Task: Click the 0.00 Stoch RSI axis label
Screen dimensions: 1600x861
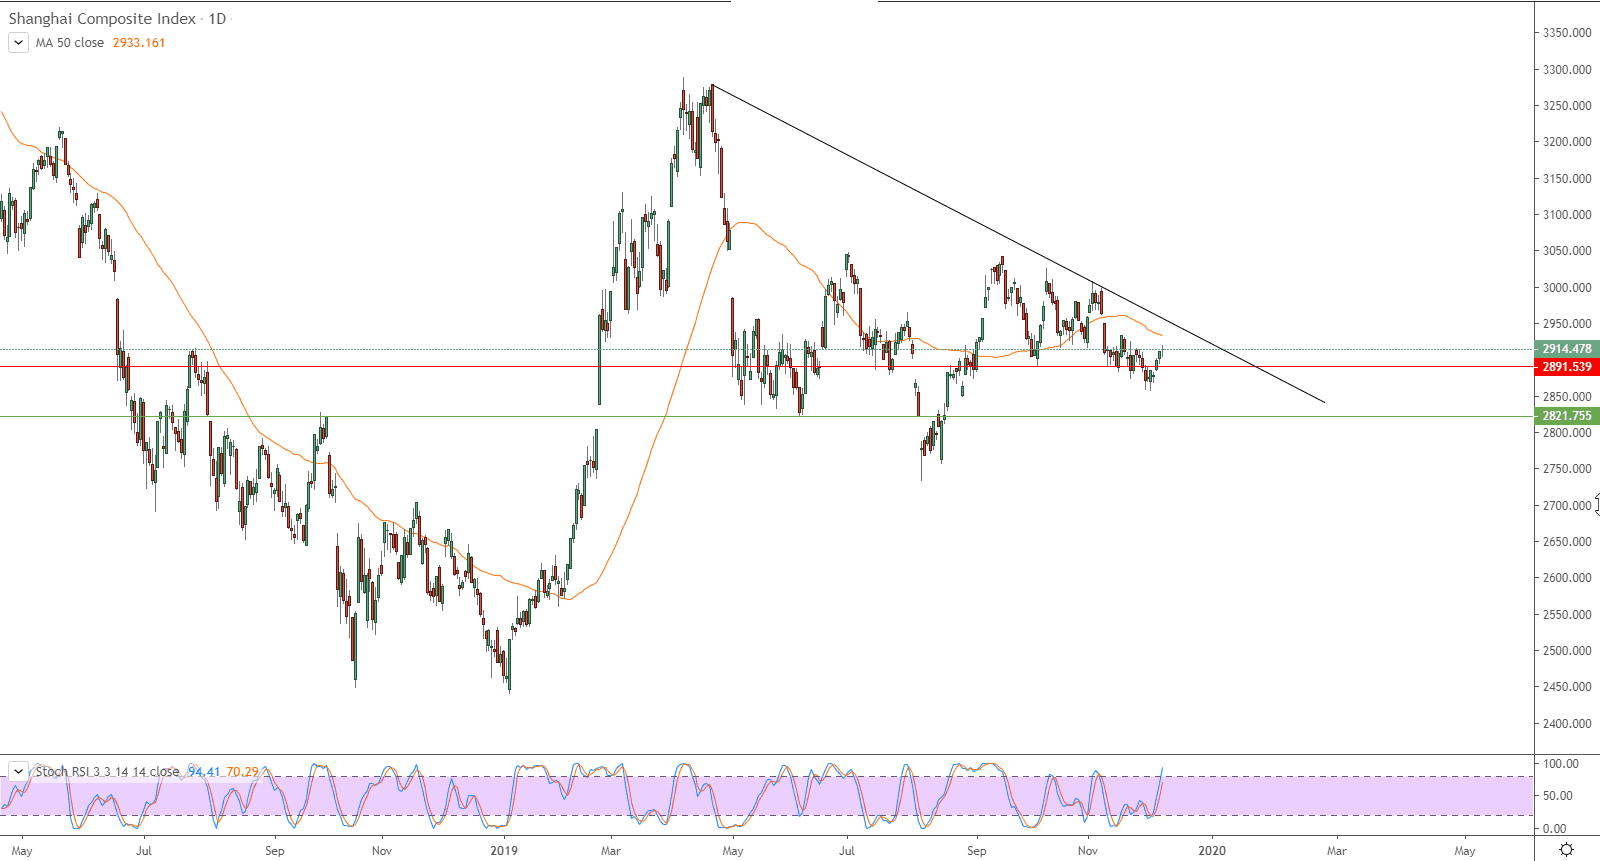Action: click(x=1555, y=829)
